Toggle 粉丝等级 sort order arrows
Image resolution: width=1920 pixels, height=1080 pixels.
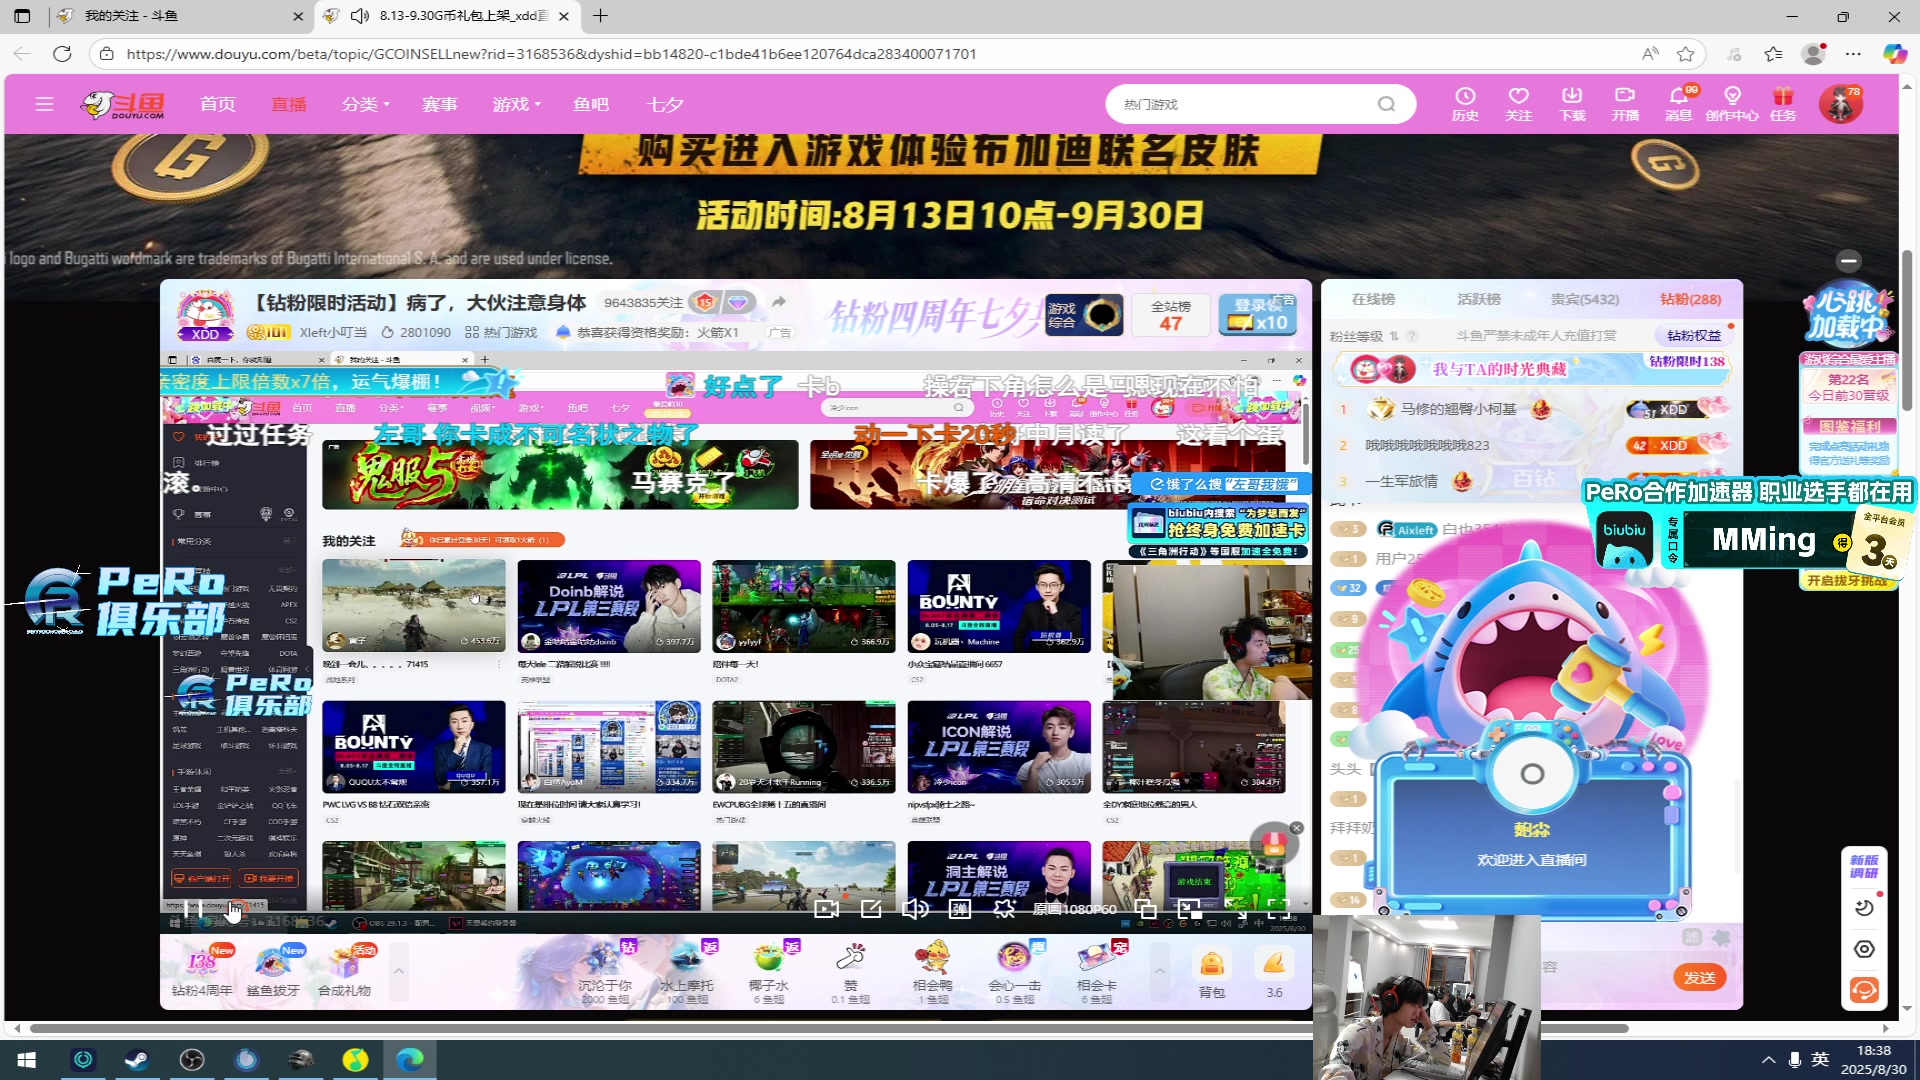click(x=1394, y=336)
